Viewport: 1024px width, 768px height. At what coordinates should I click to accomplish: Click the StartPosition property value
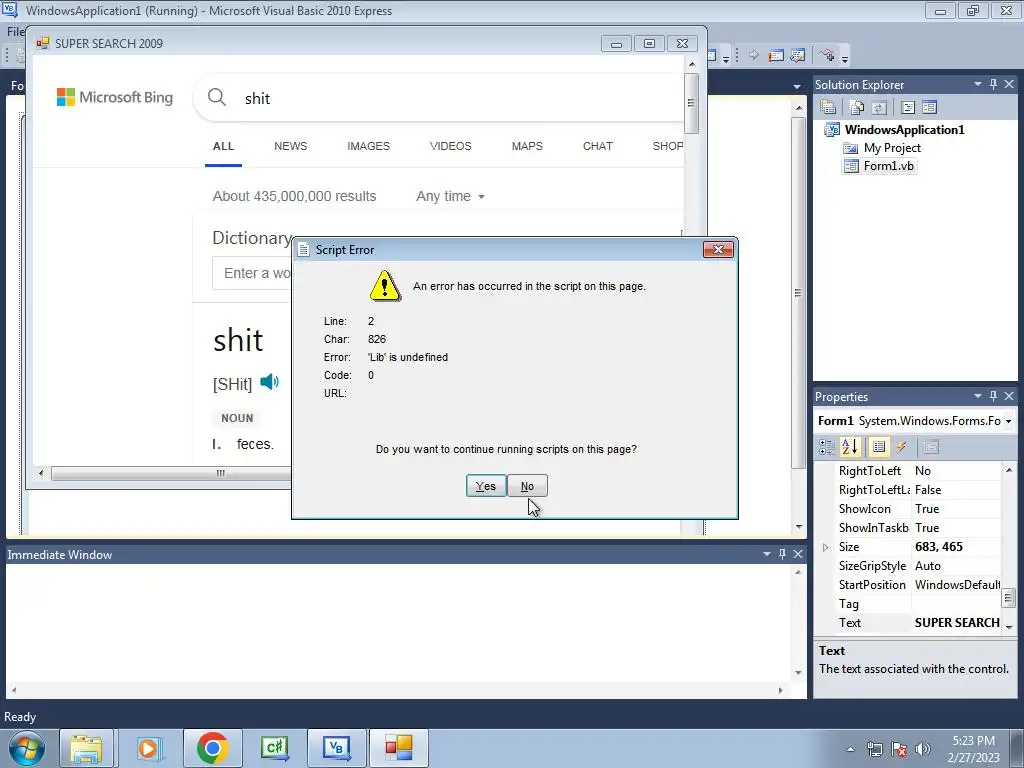(957, 585)
